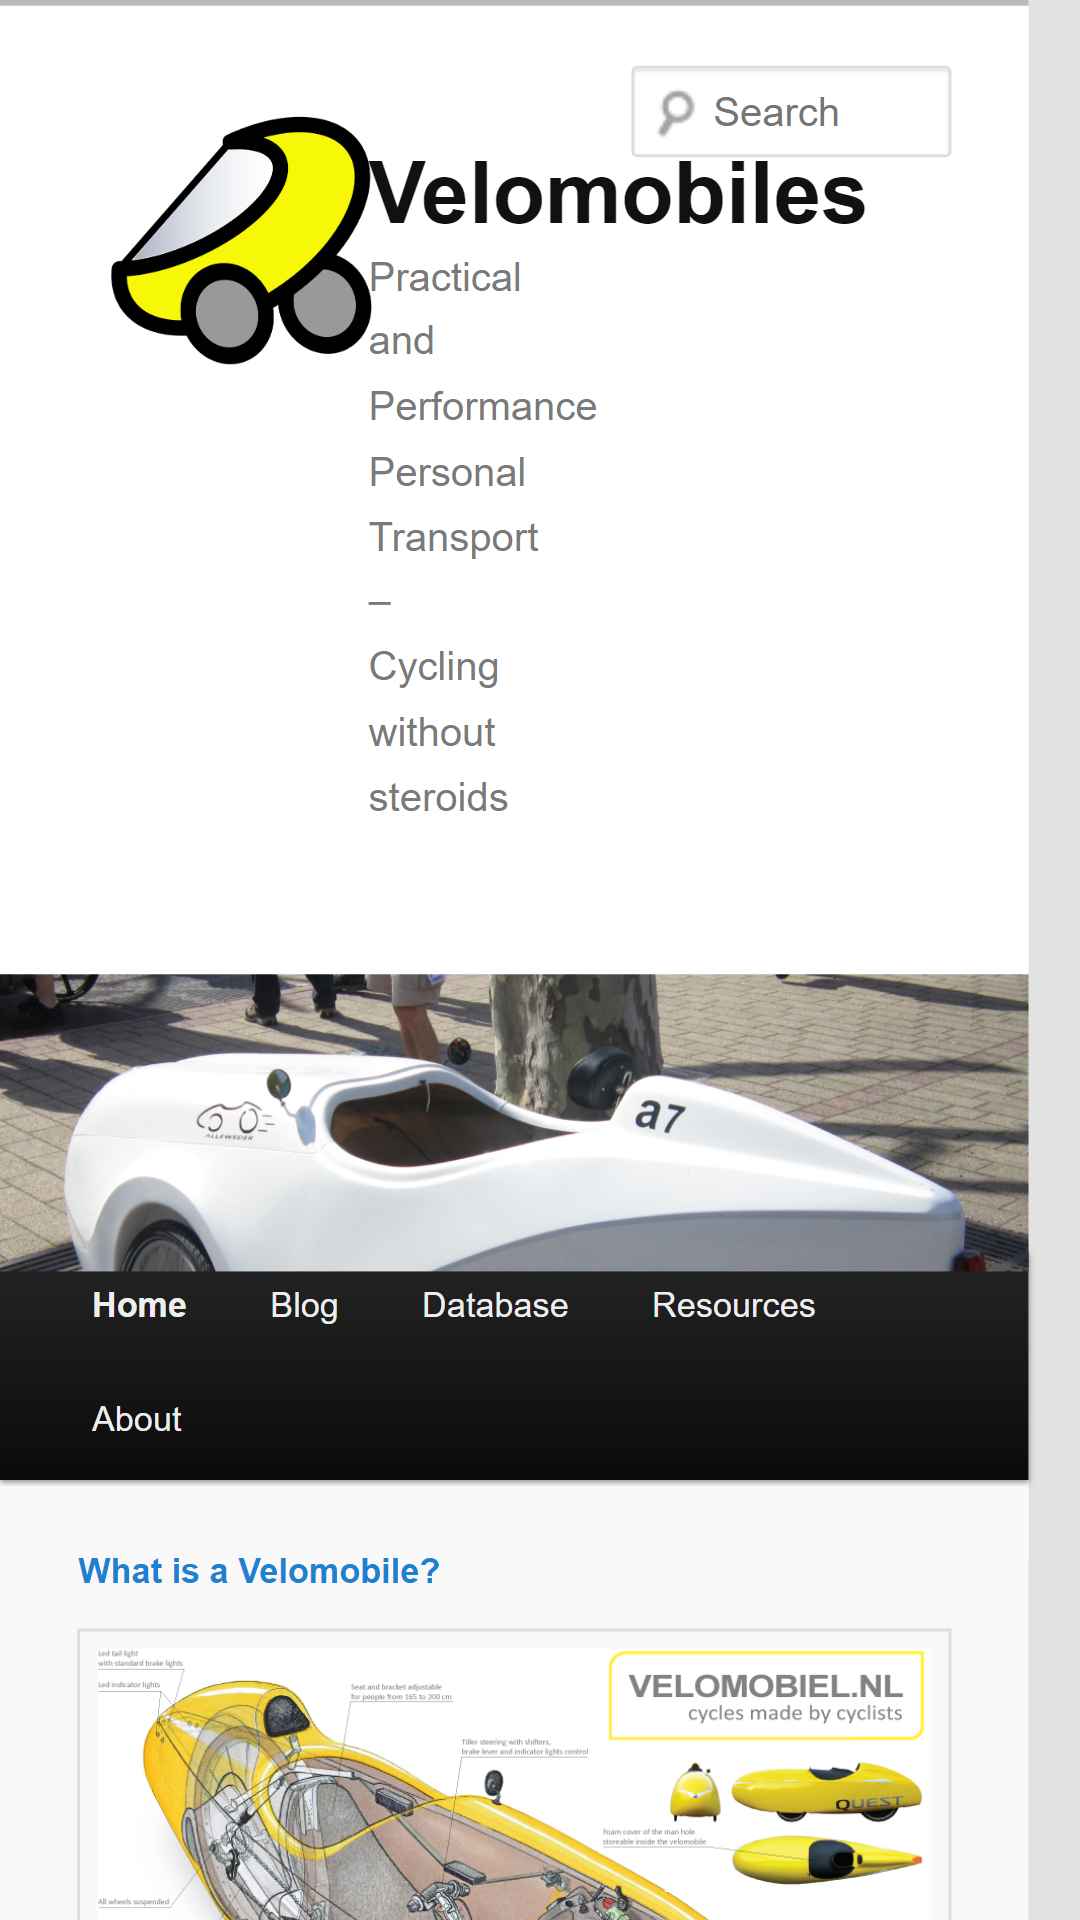Go to the Home menu item

[x=139, y=1305]
